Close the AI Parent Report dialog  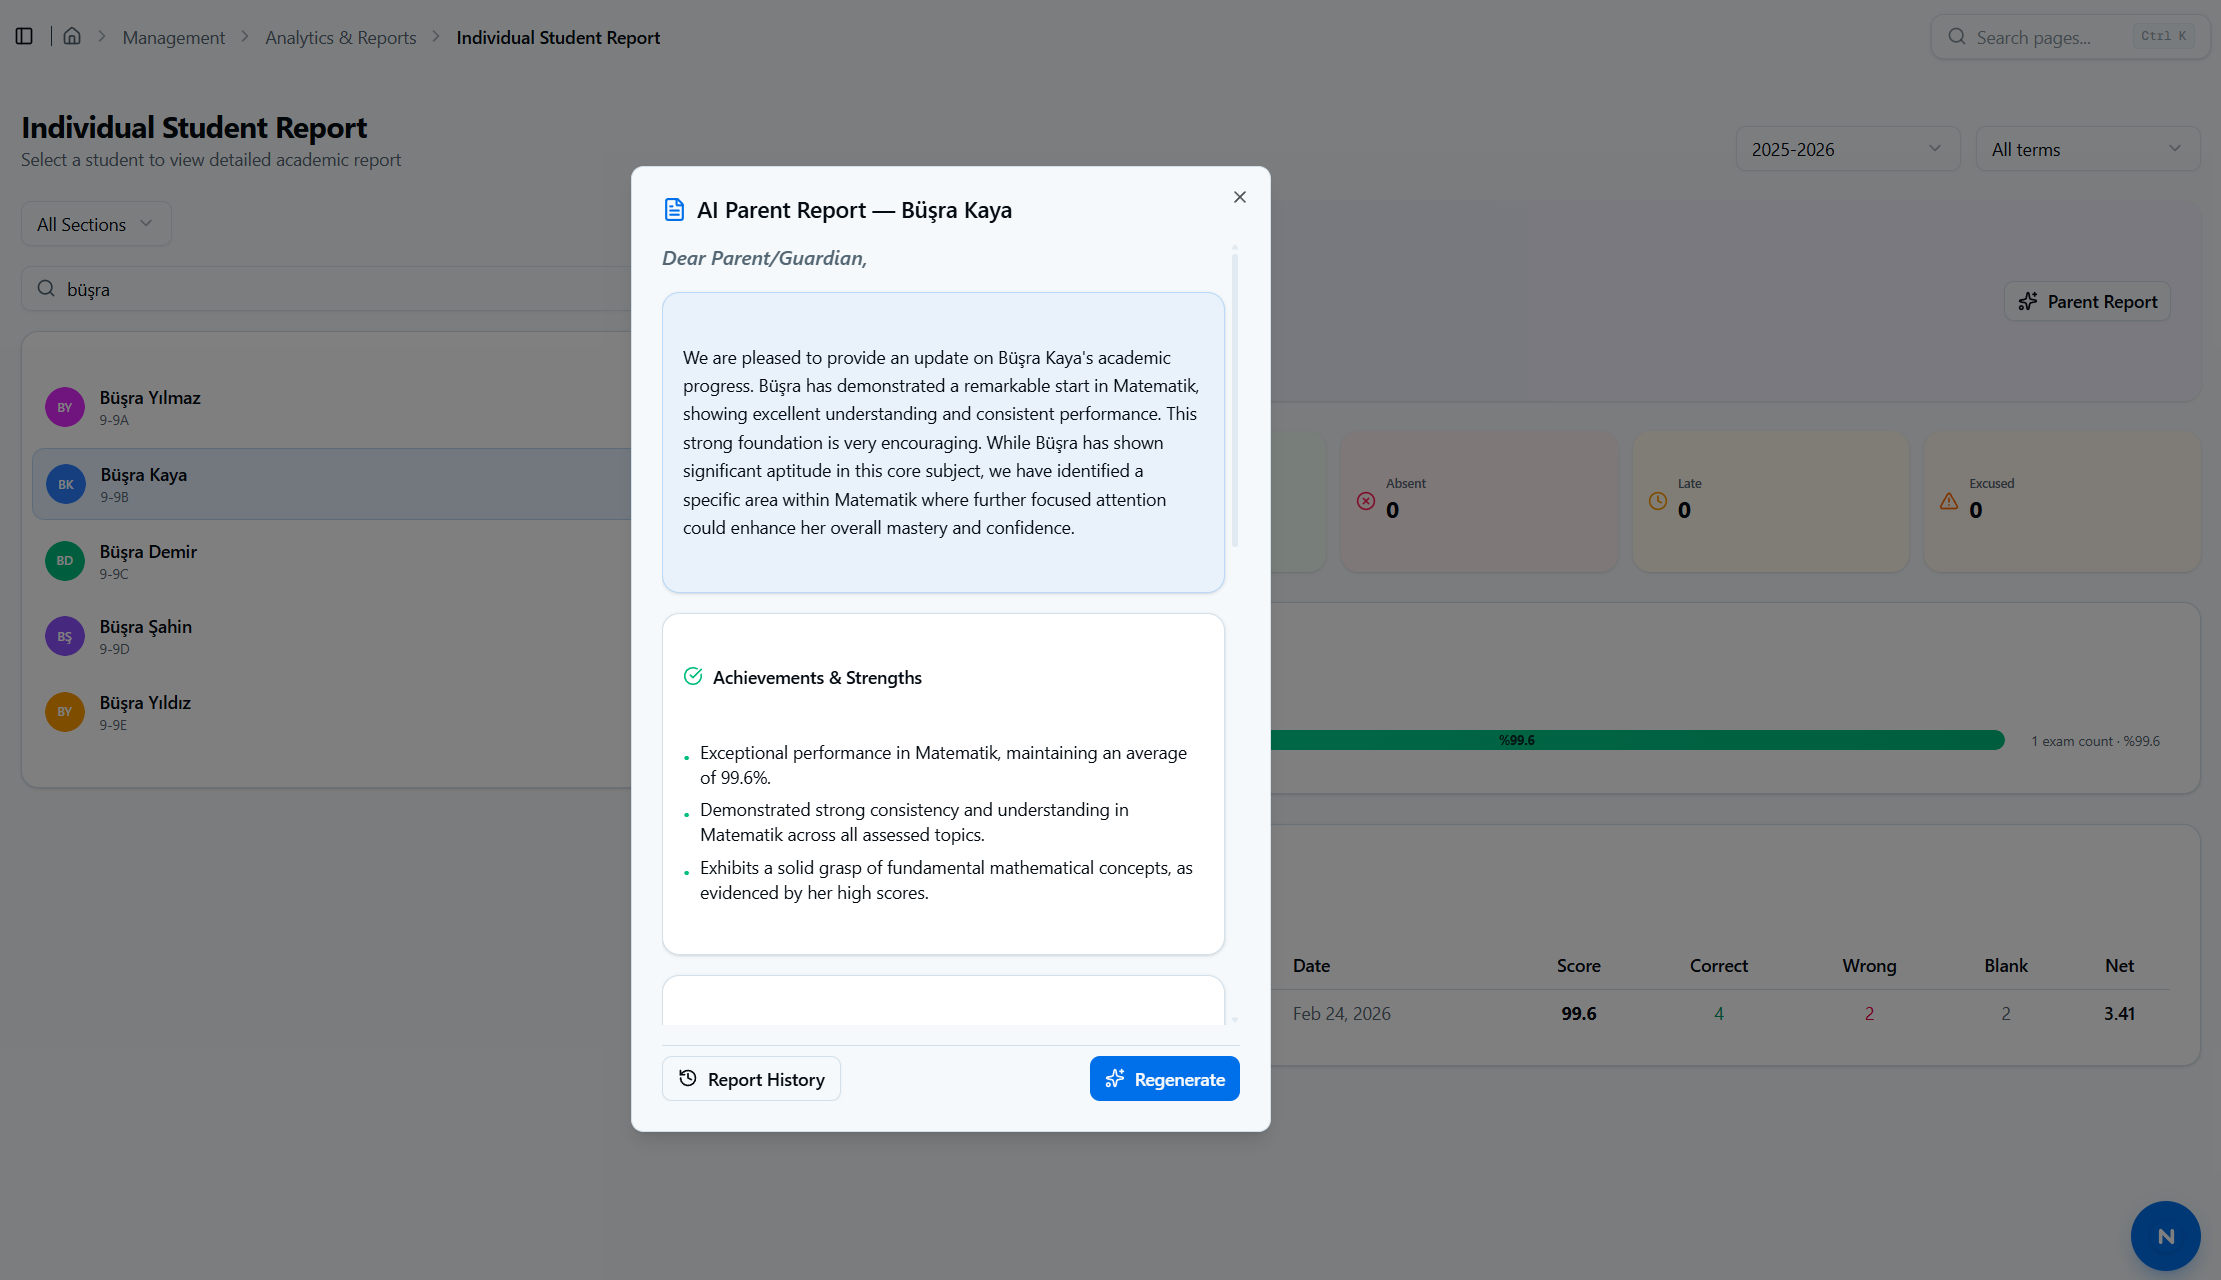coord(1240,197)
